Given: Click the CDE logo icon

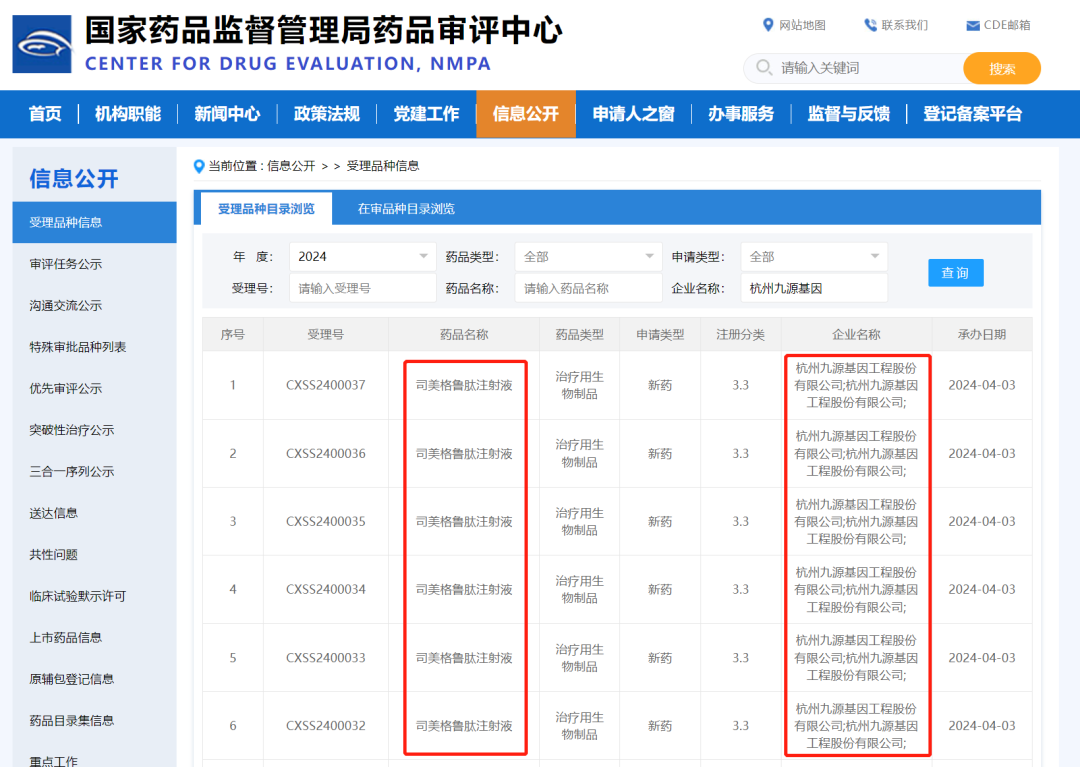Looking at the screenshot, I should 42,44.
